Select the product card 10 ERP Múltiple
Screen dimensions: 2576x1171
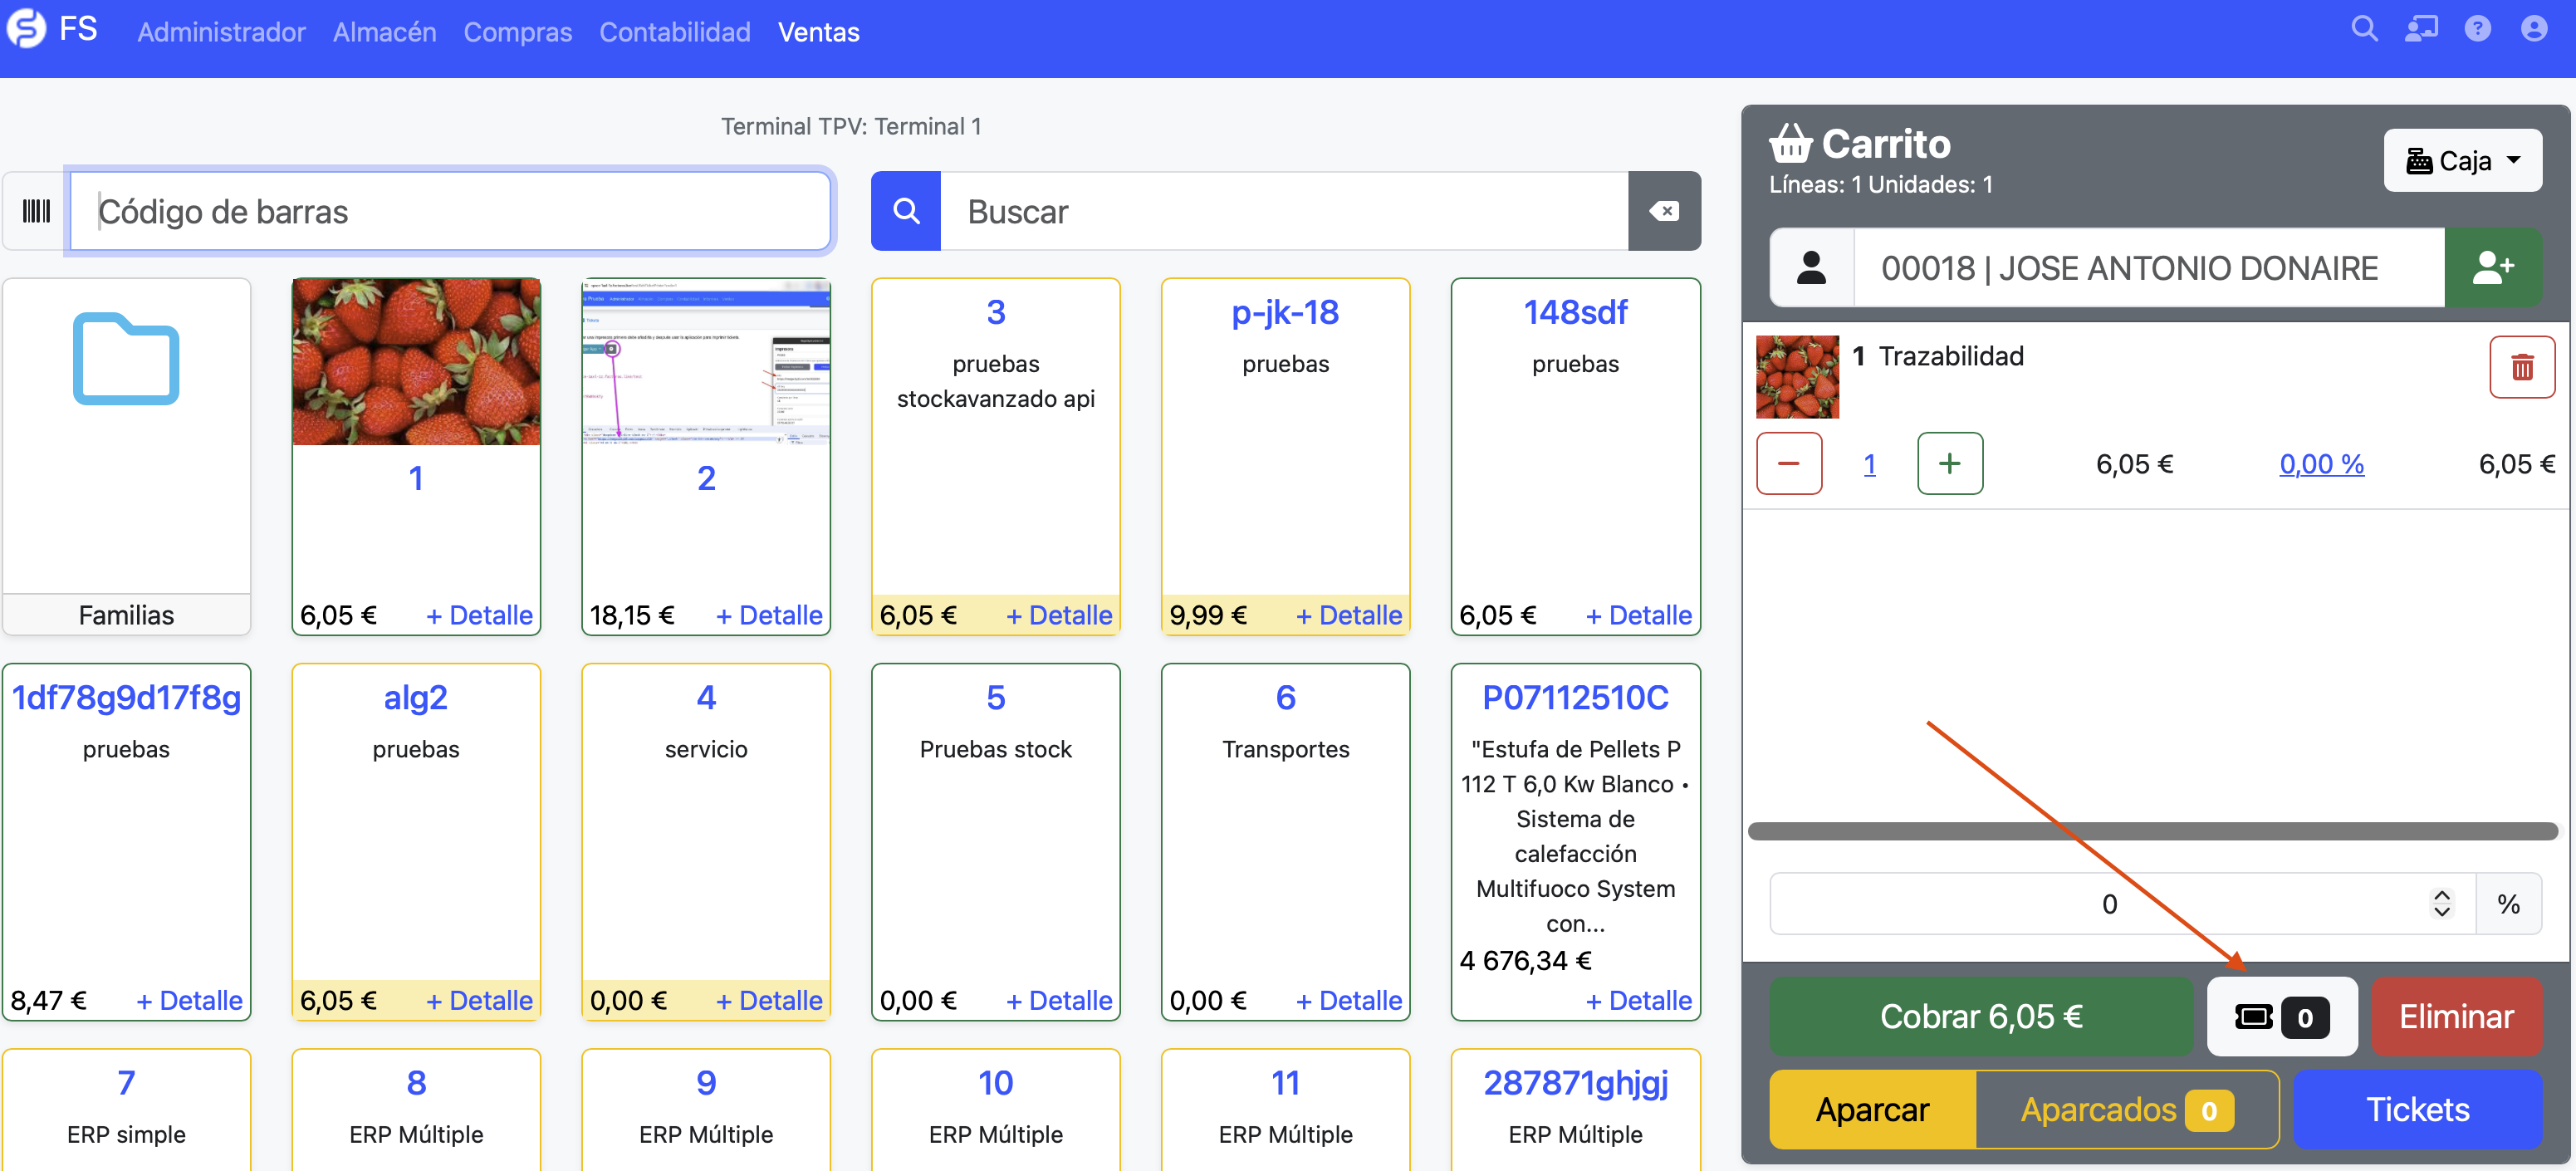(x=996, y=1110)
